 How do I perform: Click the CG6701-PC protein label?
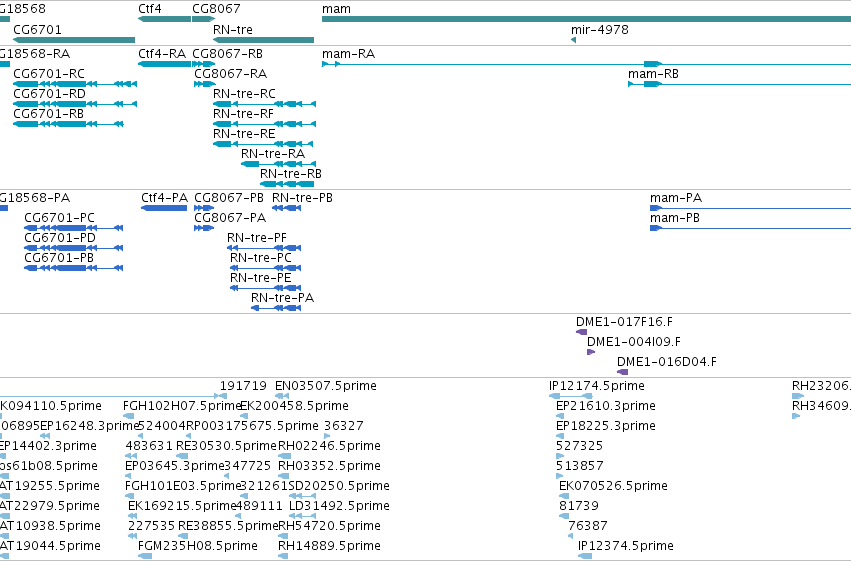coord(60,218)
